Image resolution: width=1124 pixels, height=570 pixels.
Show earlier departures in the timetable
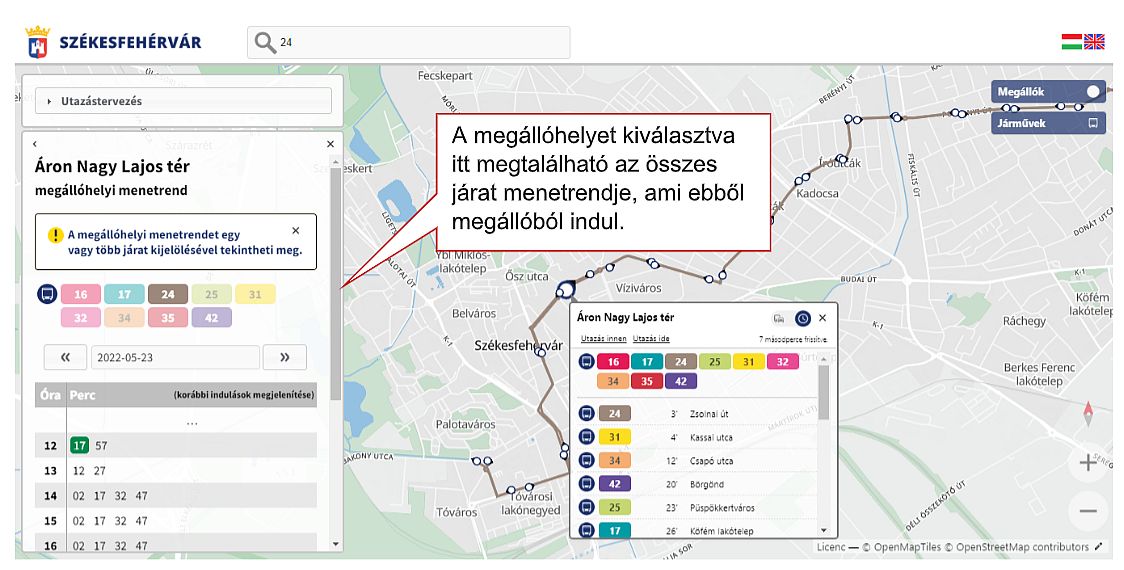coord(244,395)
